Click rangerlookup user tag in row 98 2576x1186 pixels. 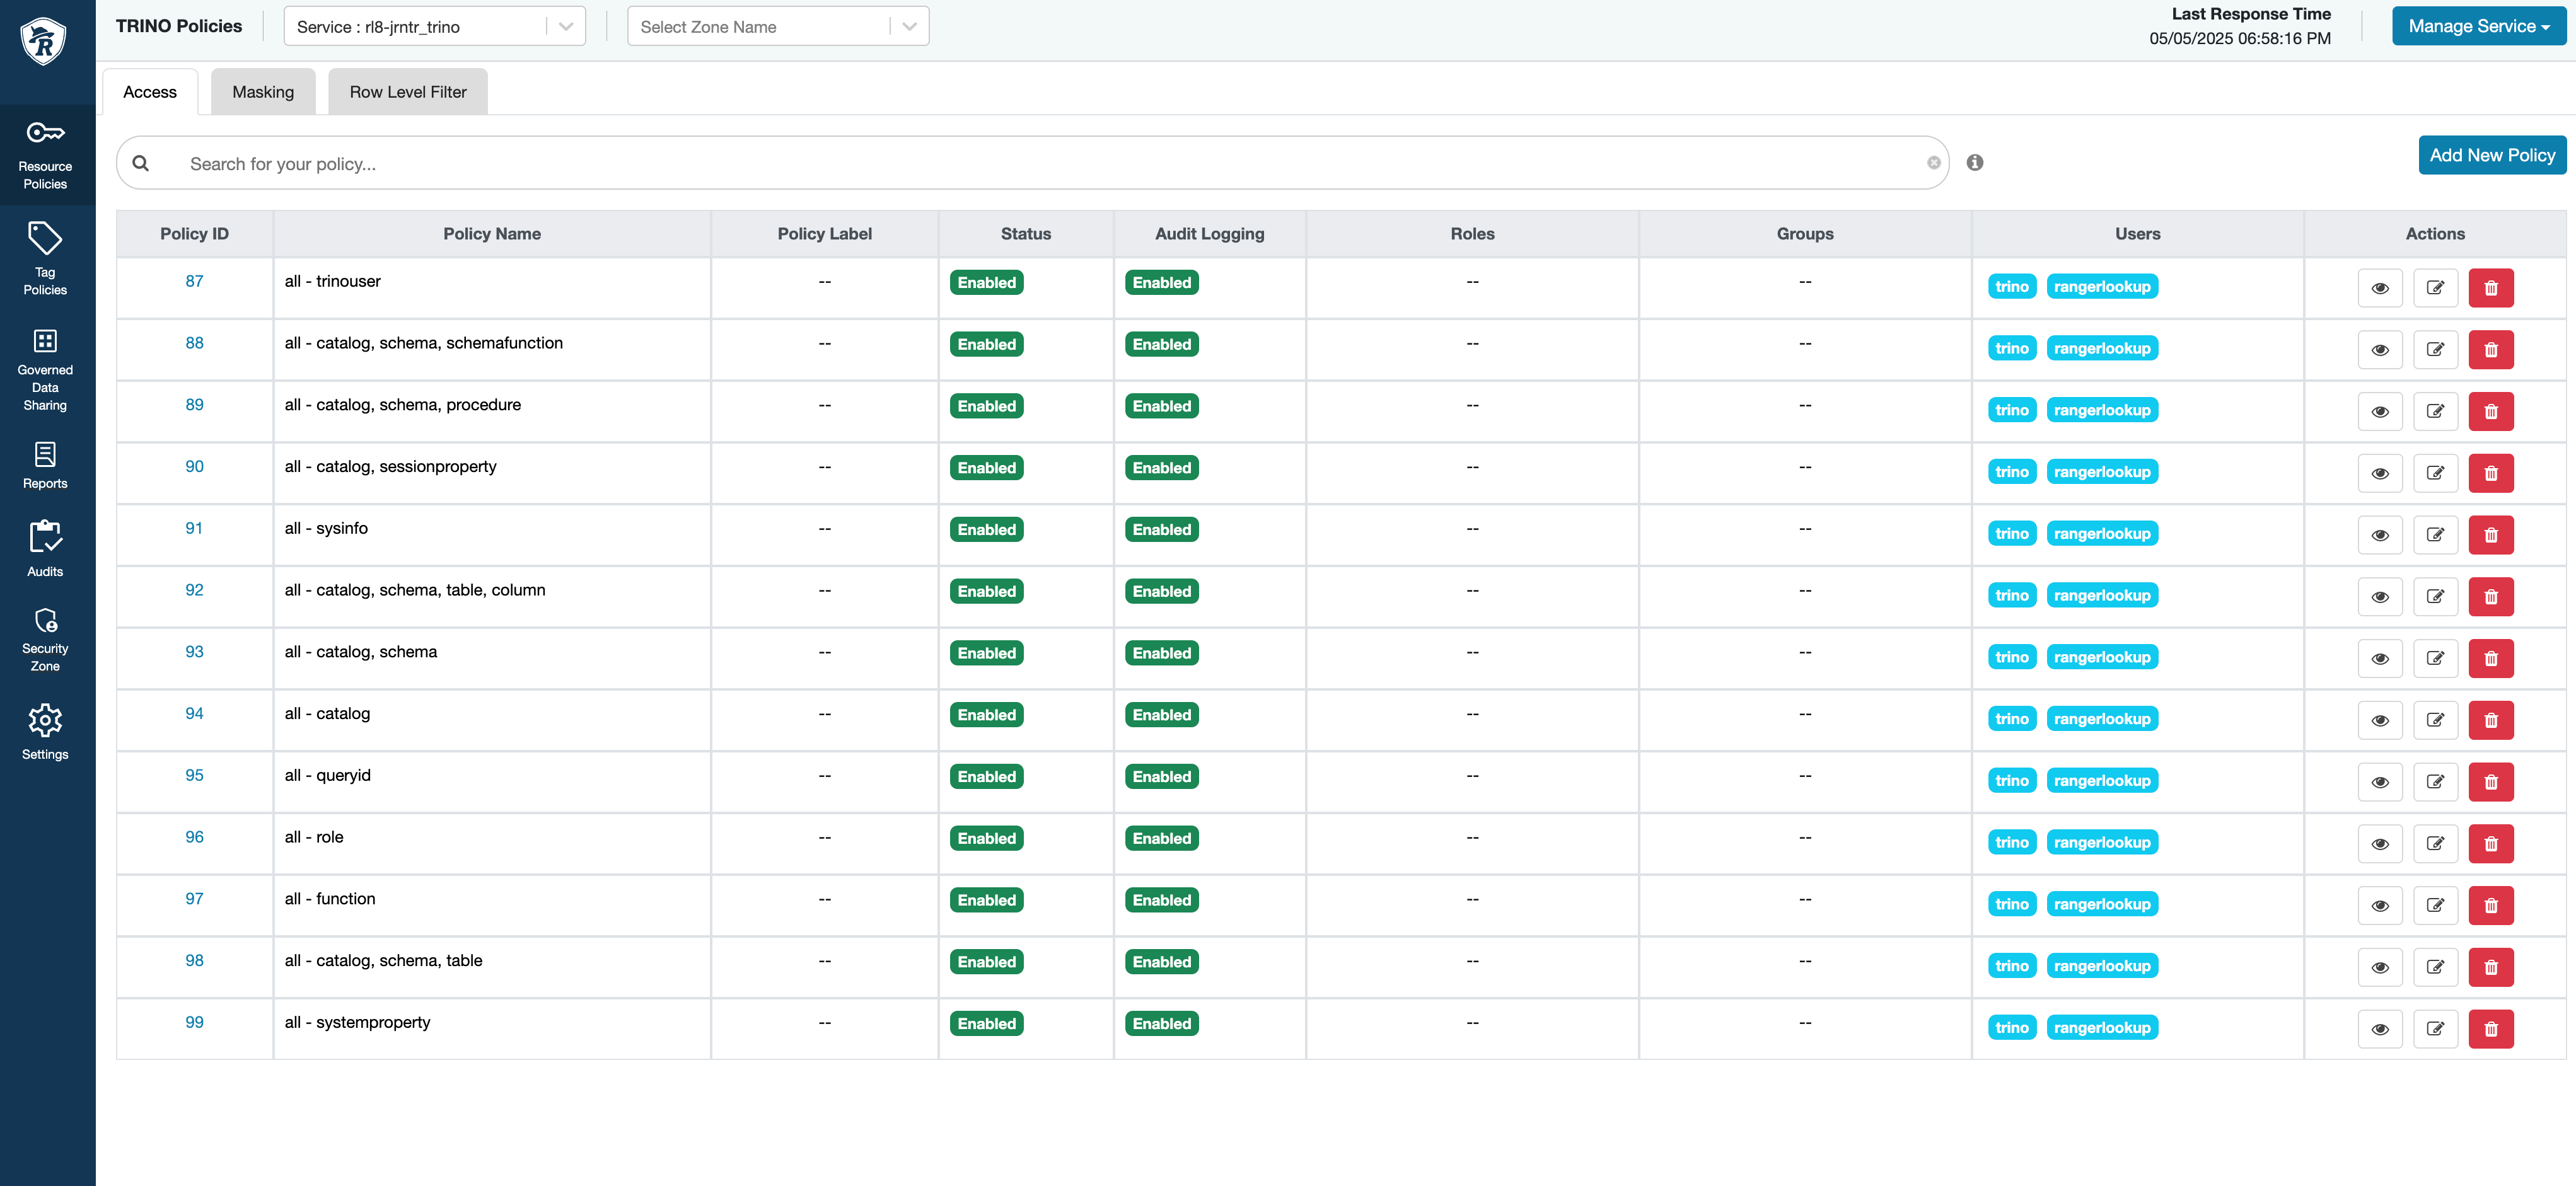coord(2102,966)
